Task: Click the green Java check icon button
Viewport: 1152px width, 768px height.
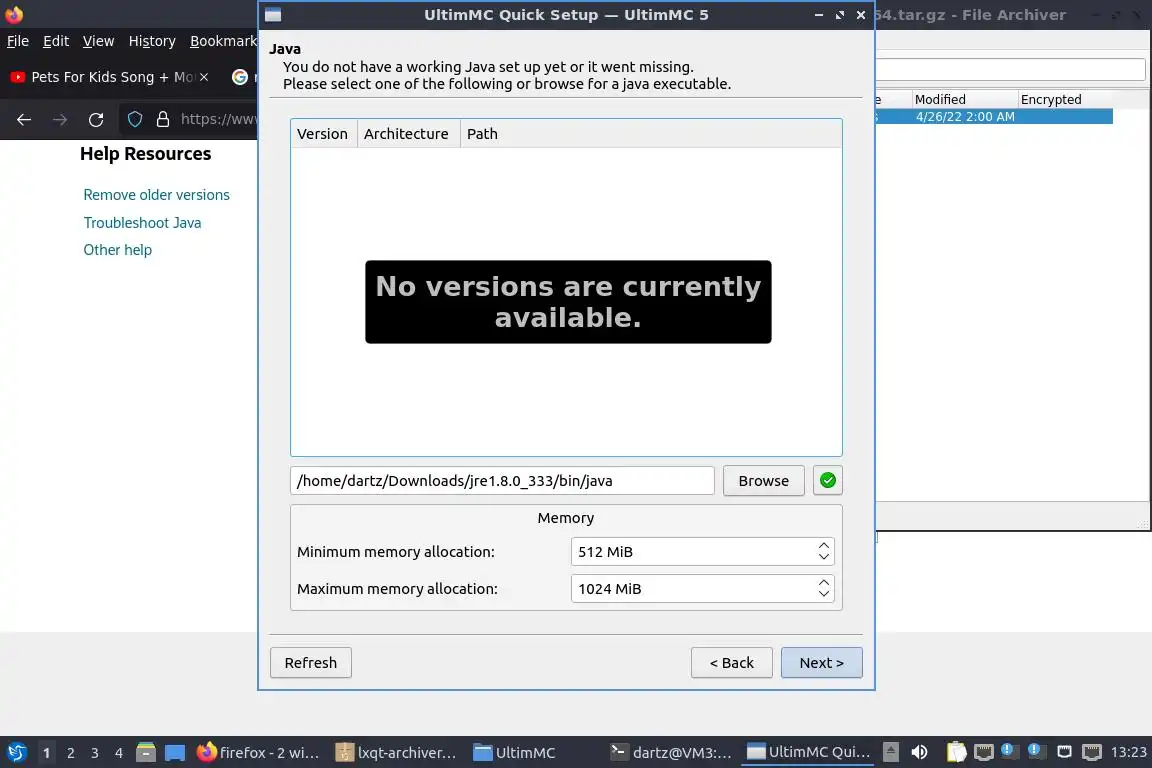Action: point(827,481)
